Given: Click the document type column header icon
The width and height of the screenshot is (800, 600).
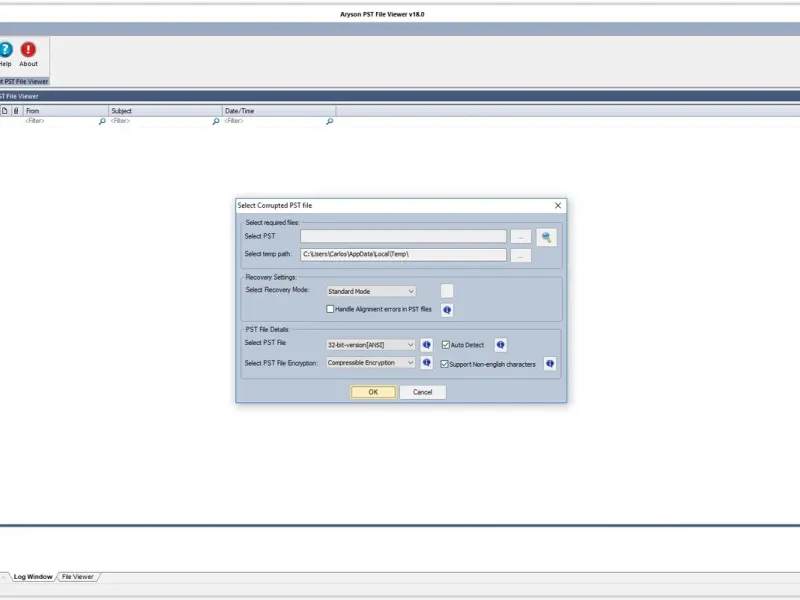Looking at the screenshot, I should pyautogui.click(x=5, y=111).
